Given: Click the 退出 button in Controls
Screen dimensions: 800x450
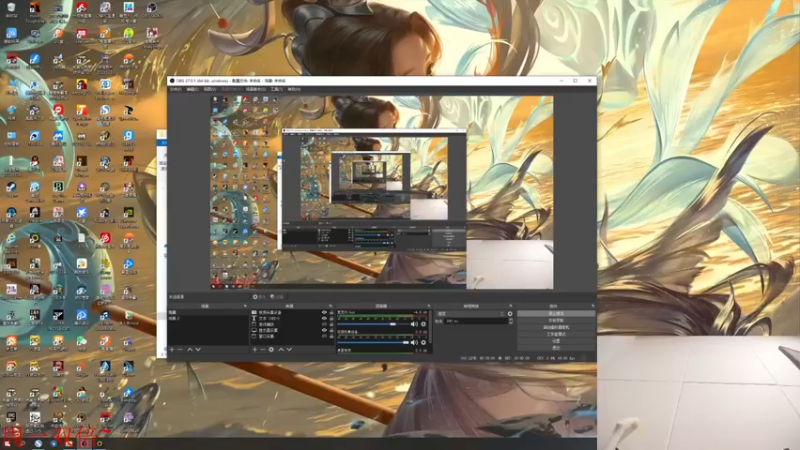Looking at the screenshot, I should pos(556,347).
